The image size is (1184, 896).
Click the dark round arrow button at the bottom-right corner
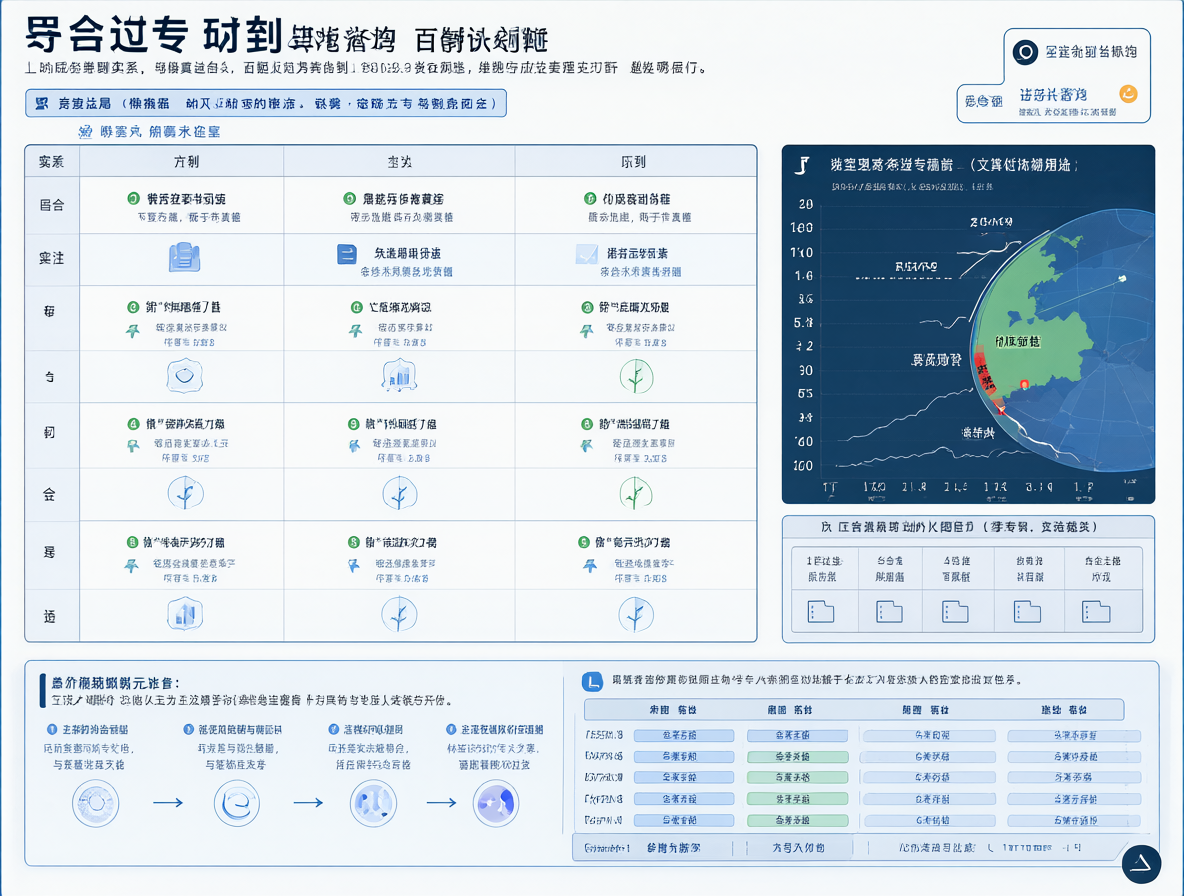(1141, 864)
